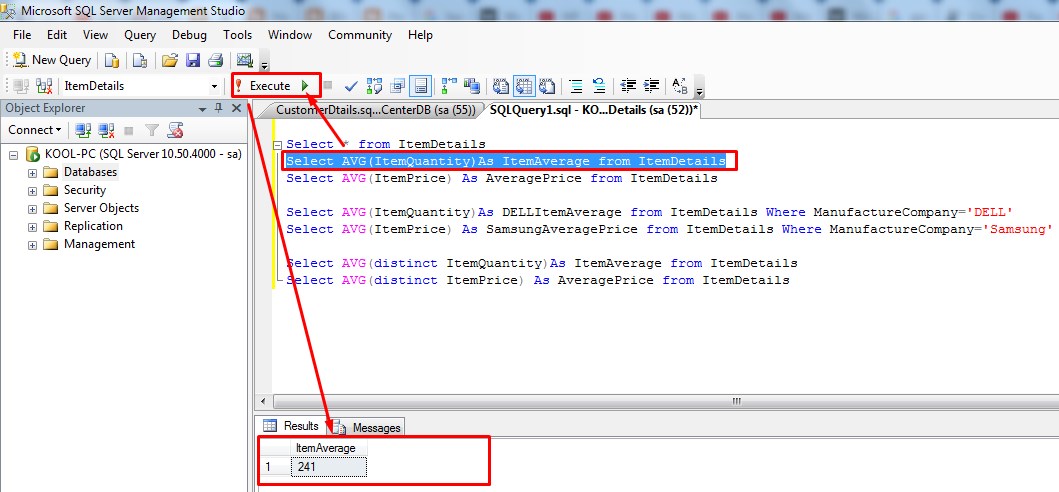Switch output to Results to Text
This screenshot has width=1059, height=492.
coord(500,86)
